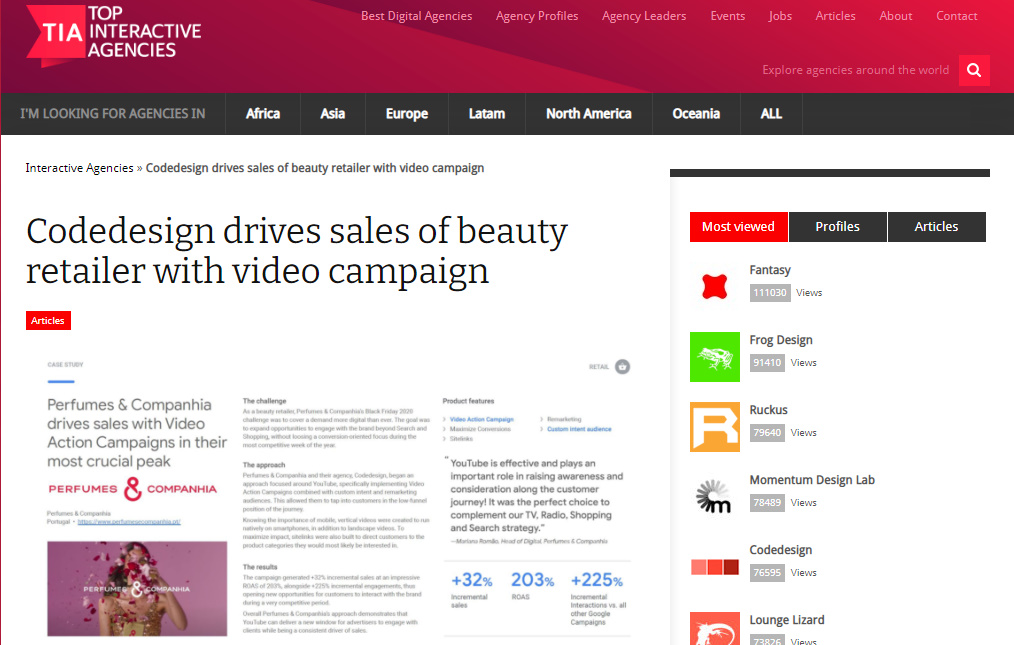Screen dimensions: 1014x645
Task: Click the article headline about Codedesign
Action: [297, 250]
